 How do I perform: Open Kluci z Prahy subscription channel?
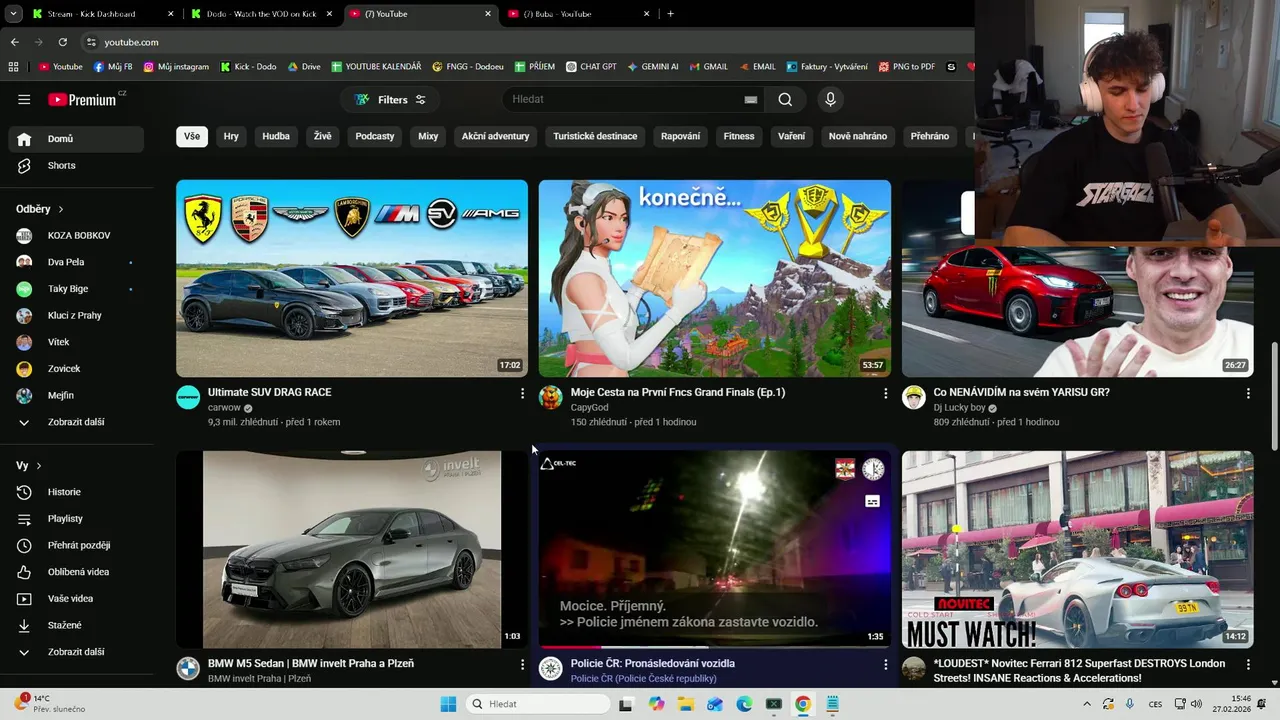76,315
